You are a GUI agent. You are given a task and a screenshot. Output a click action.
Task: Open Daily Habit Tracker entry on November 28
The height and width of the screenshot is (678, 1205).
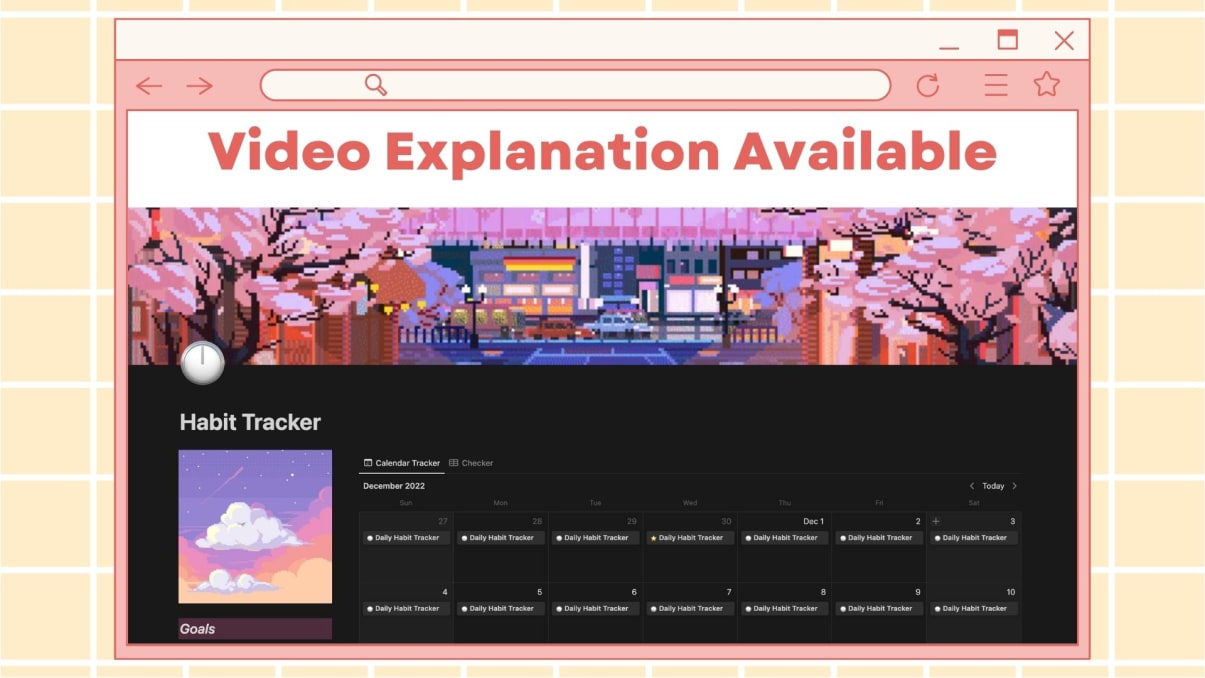pyautogui.click(x=501, y=538)
